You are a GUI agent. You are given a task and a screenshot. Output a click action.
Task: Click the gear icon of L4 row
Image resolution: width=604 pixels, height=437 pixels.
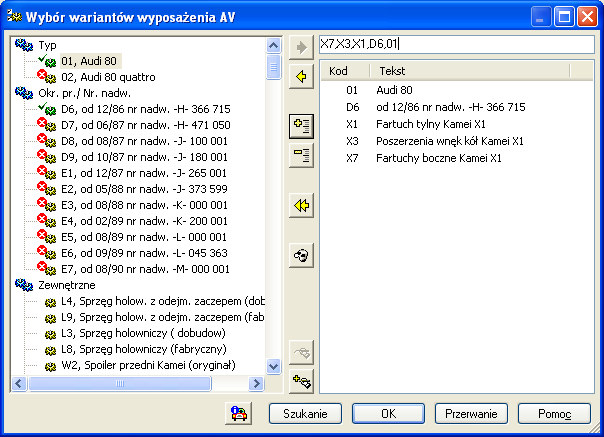coord(50,303)
